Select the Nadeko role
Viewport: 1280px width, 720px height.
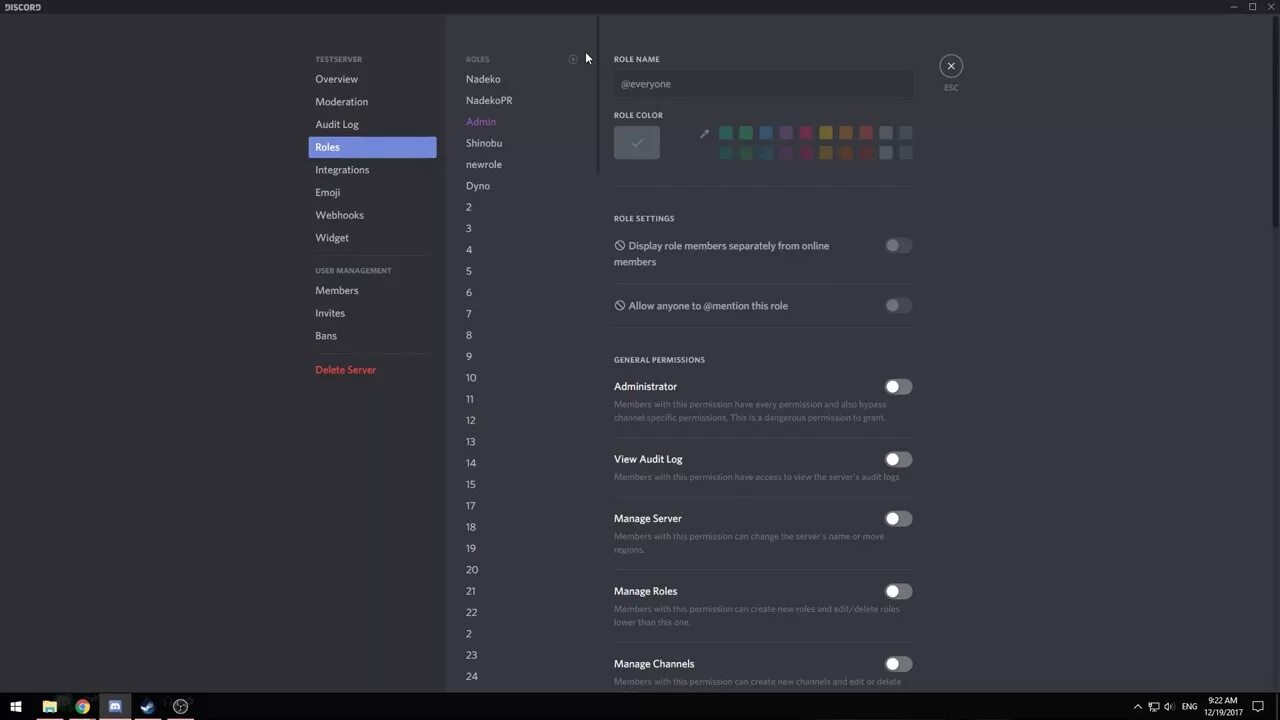click(483, 79)
